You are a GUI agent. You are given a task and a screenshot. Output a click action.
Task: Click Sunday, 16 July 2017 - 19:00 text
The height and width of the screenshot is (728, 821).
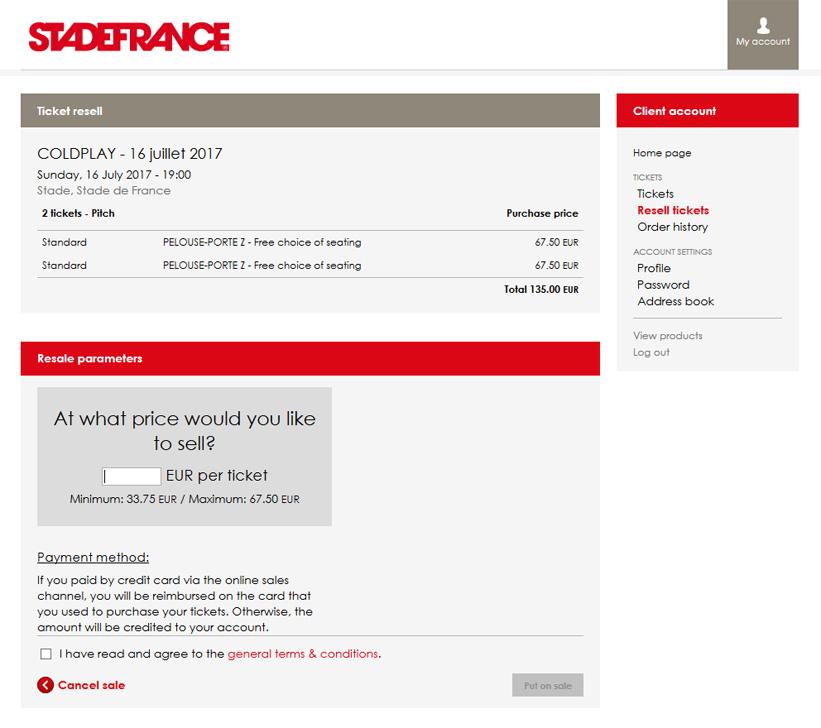point(114,175)
